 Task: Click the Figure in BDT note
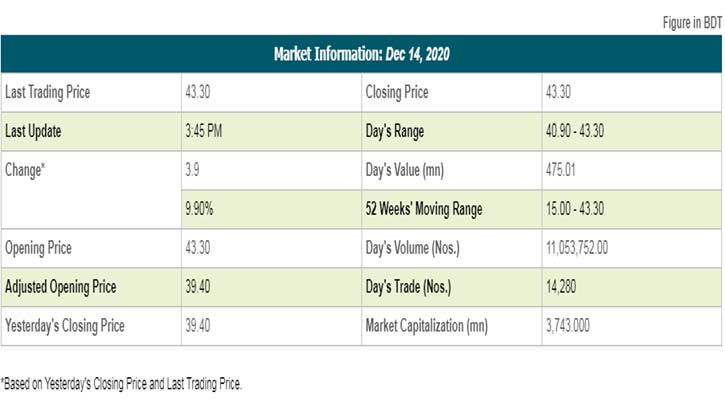[x=691, y=23]
